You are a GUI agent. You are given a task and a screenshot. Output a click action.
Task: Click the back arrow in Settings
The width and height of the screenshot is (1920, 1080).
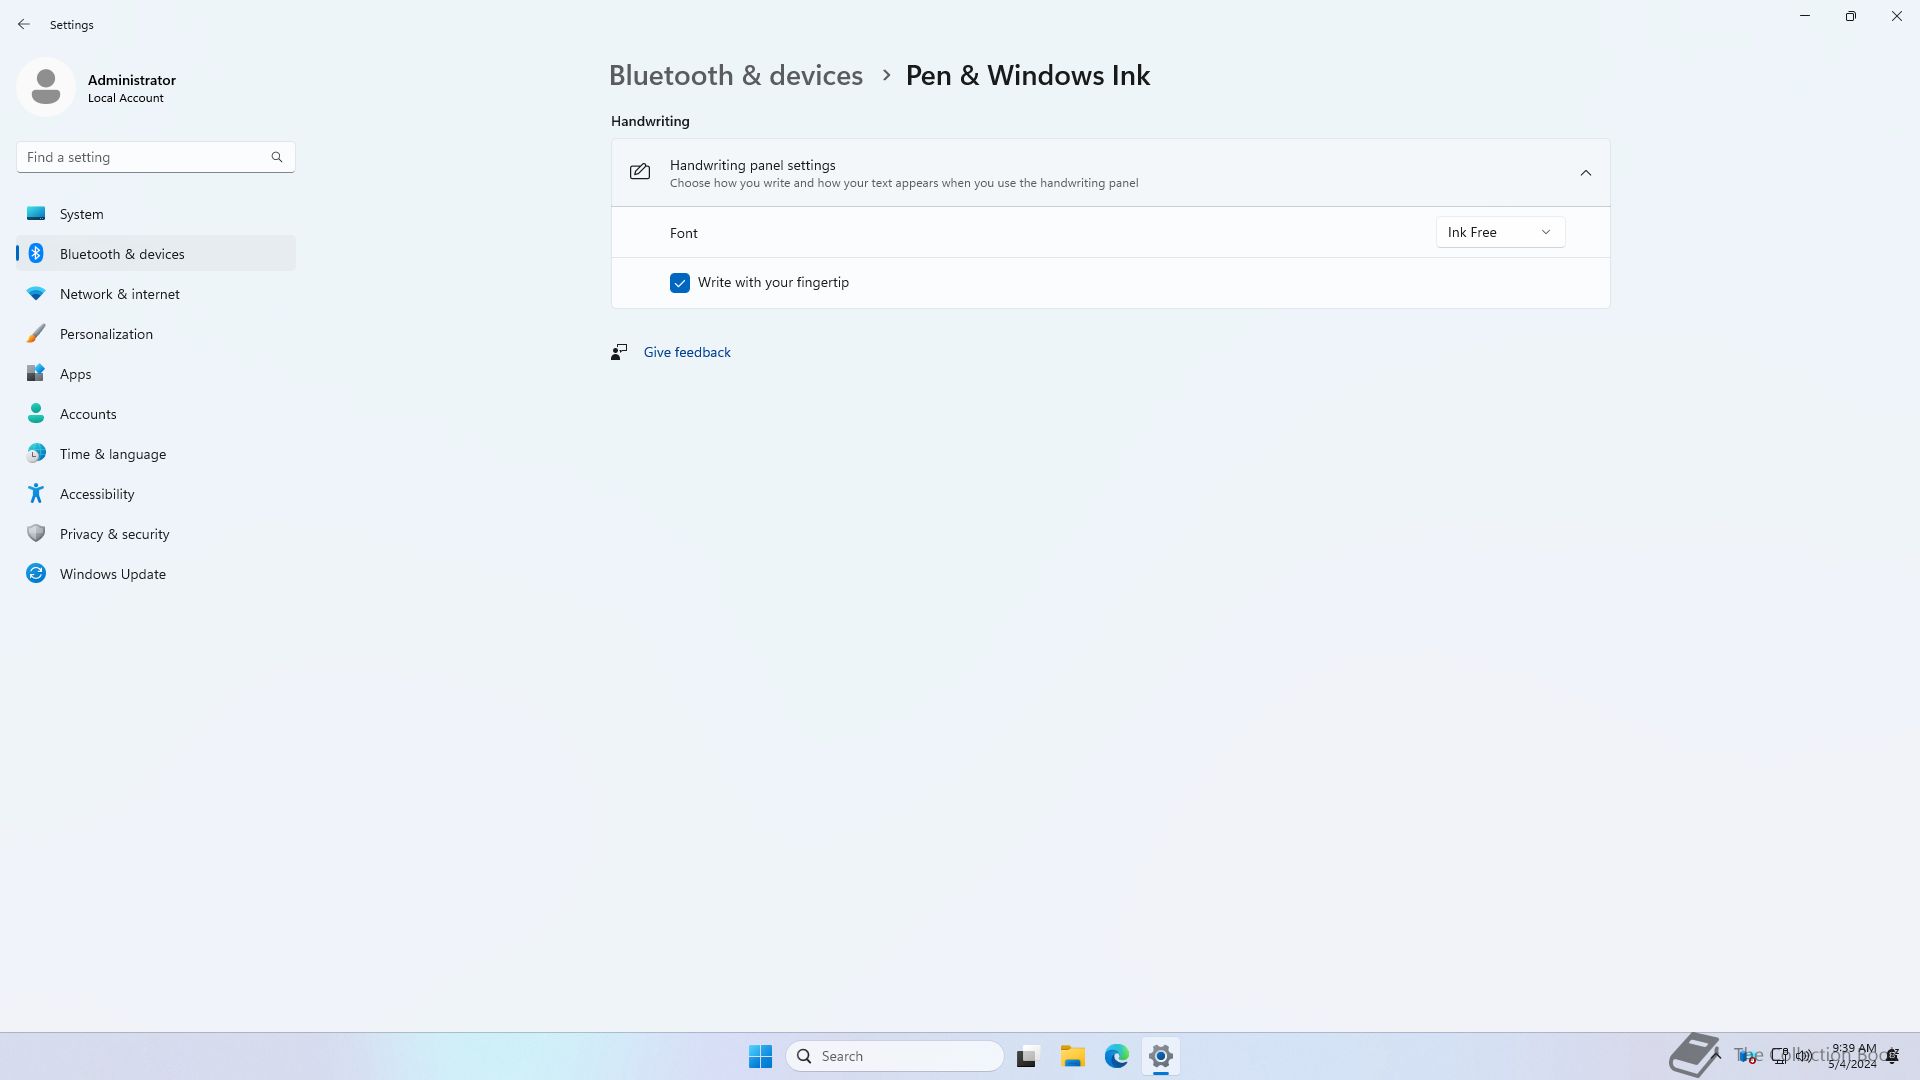24,24
